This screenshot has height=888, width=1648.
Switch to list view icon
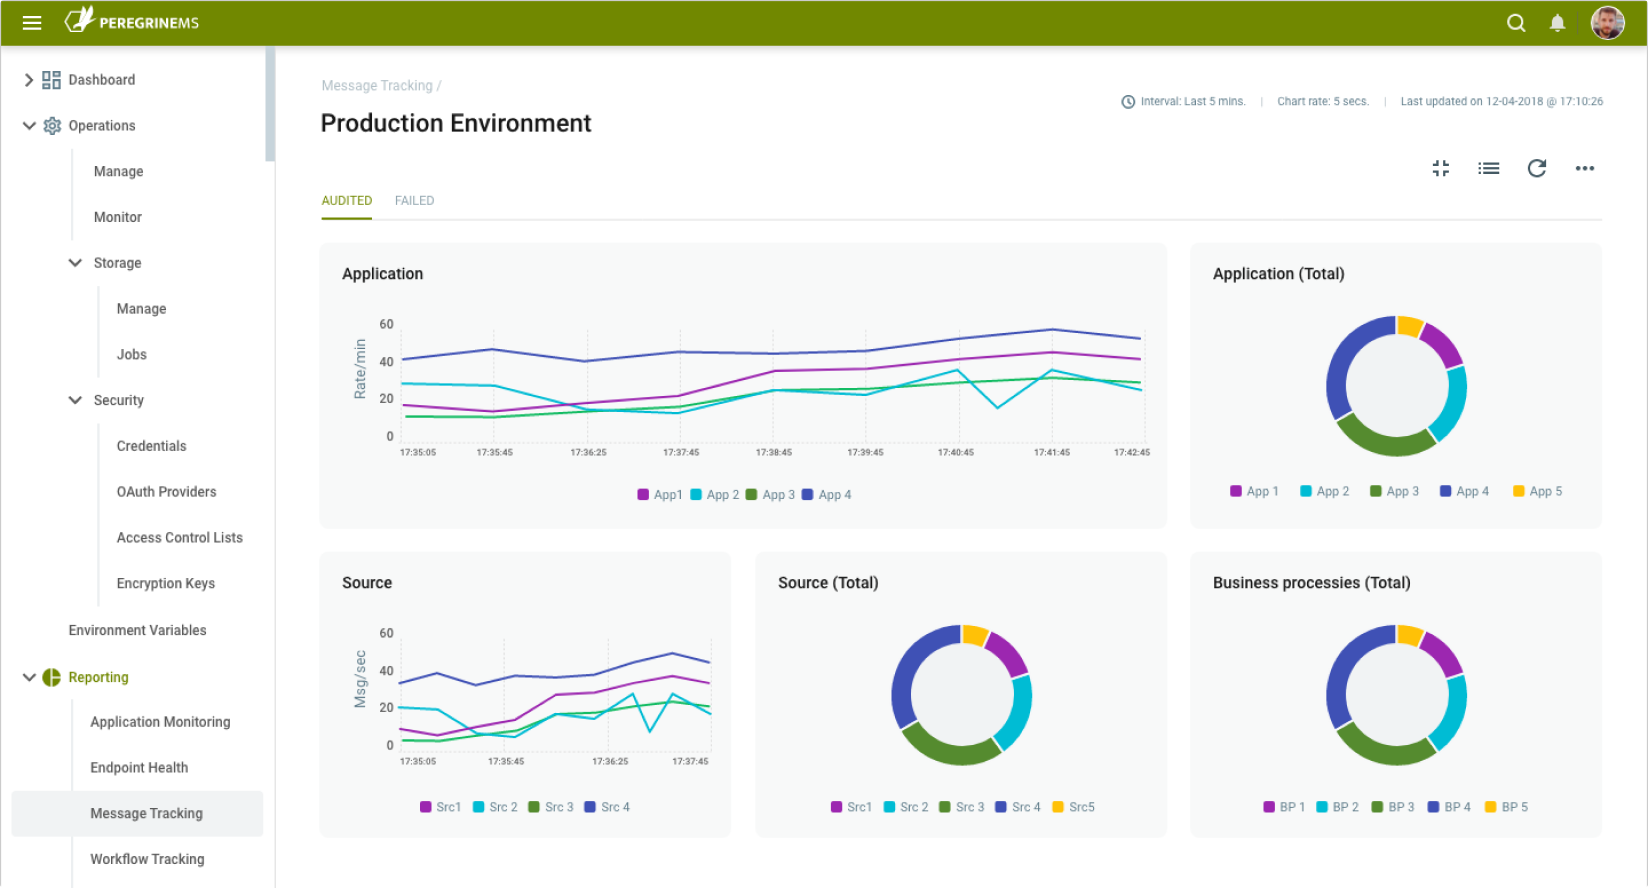click(x=1488, y=168)
